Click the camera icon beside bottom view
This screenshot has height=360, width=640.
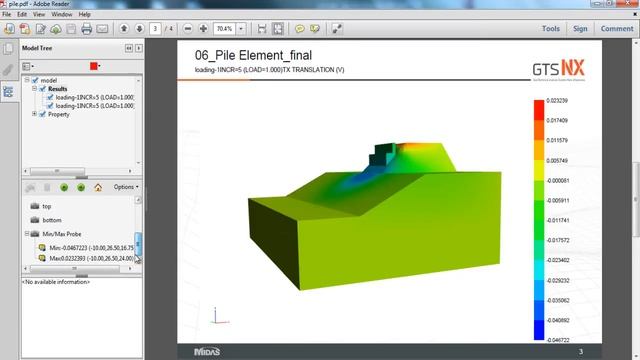(x=35, y=220)
